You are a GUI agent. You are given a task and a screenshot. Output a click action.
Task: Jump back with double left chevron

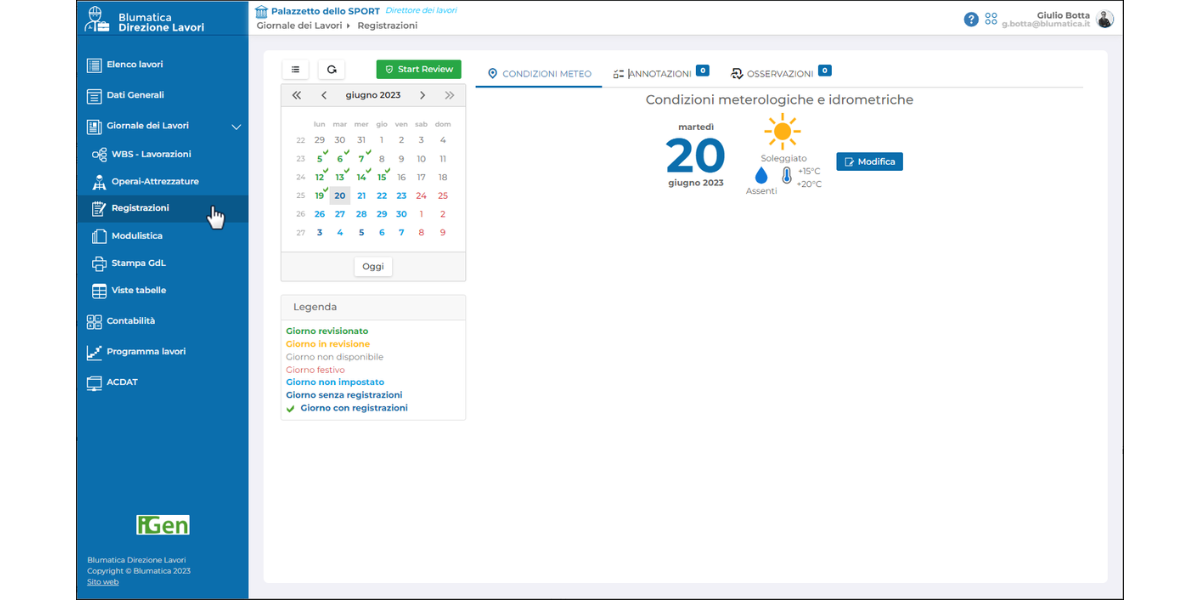pos(297,96)
